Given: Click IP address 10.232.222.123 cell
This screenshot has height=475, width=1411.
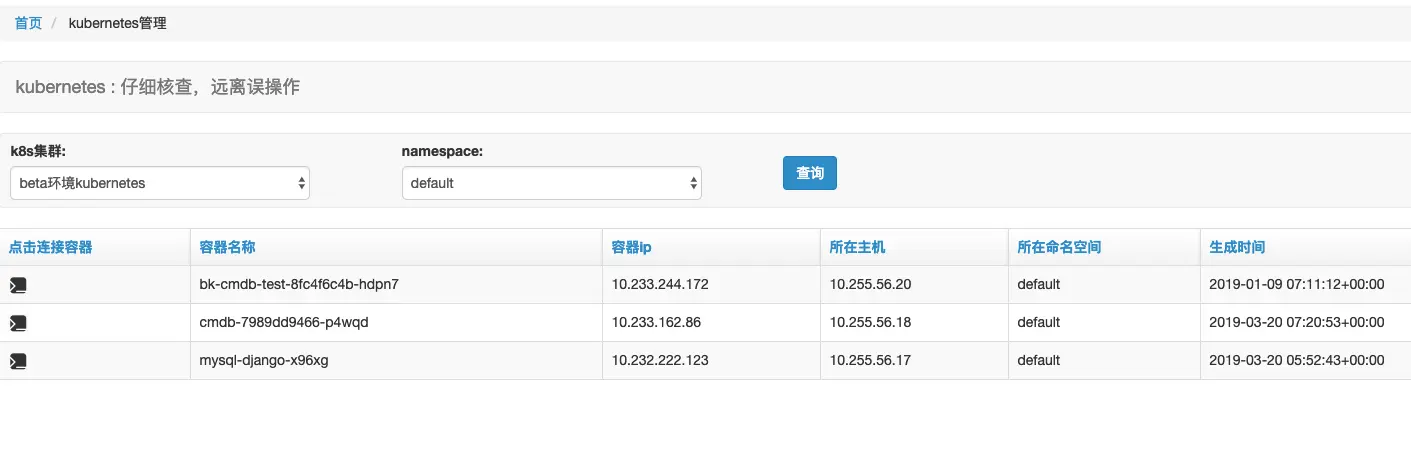Looking at the screenshot, I should tap(660, 360).
